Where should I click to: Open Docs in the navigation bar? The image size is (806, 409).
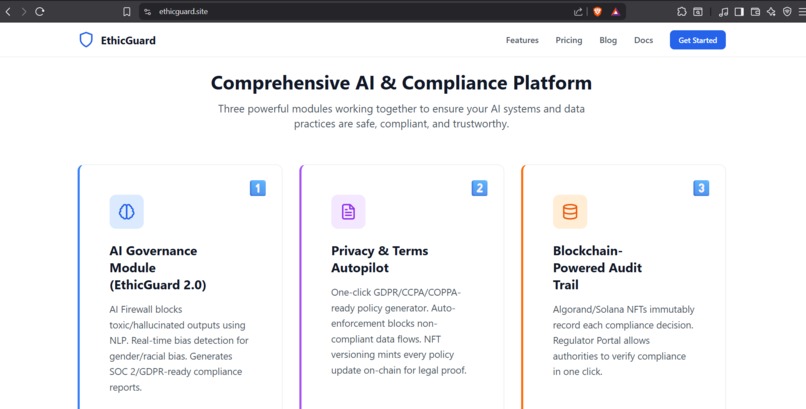(x=643, y=40)
